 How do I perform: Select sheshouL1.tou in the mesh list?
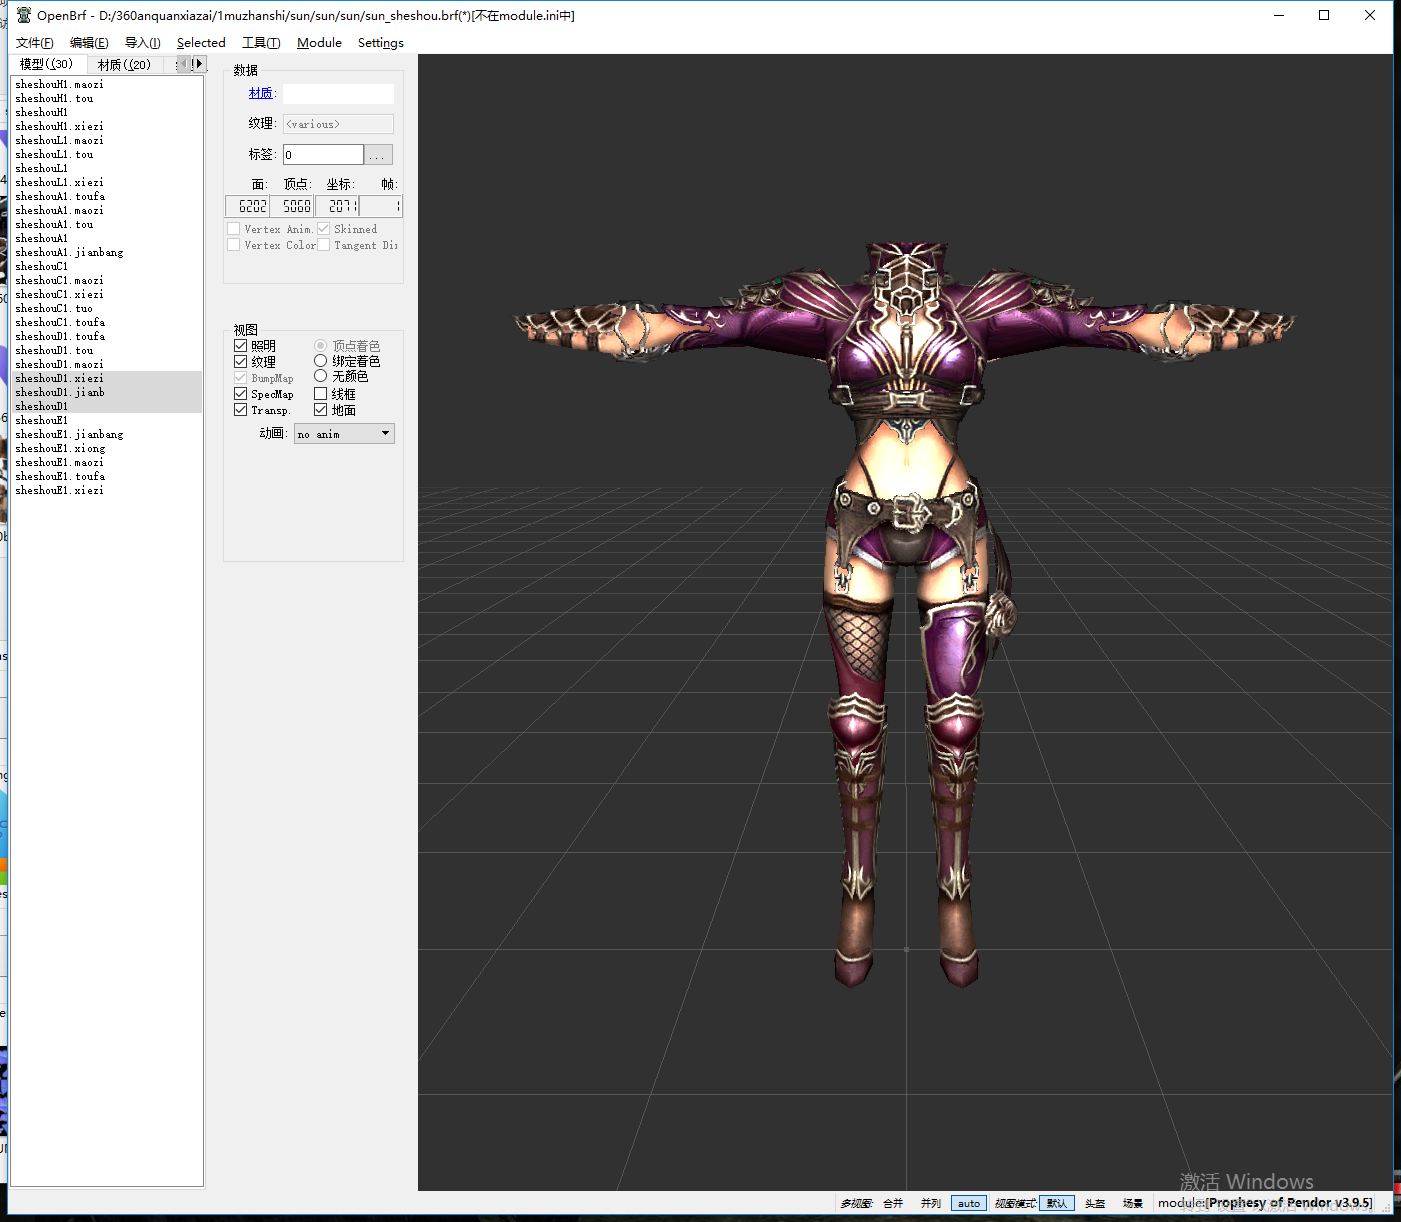click(106, 155)
